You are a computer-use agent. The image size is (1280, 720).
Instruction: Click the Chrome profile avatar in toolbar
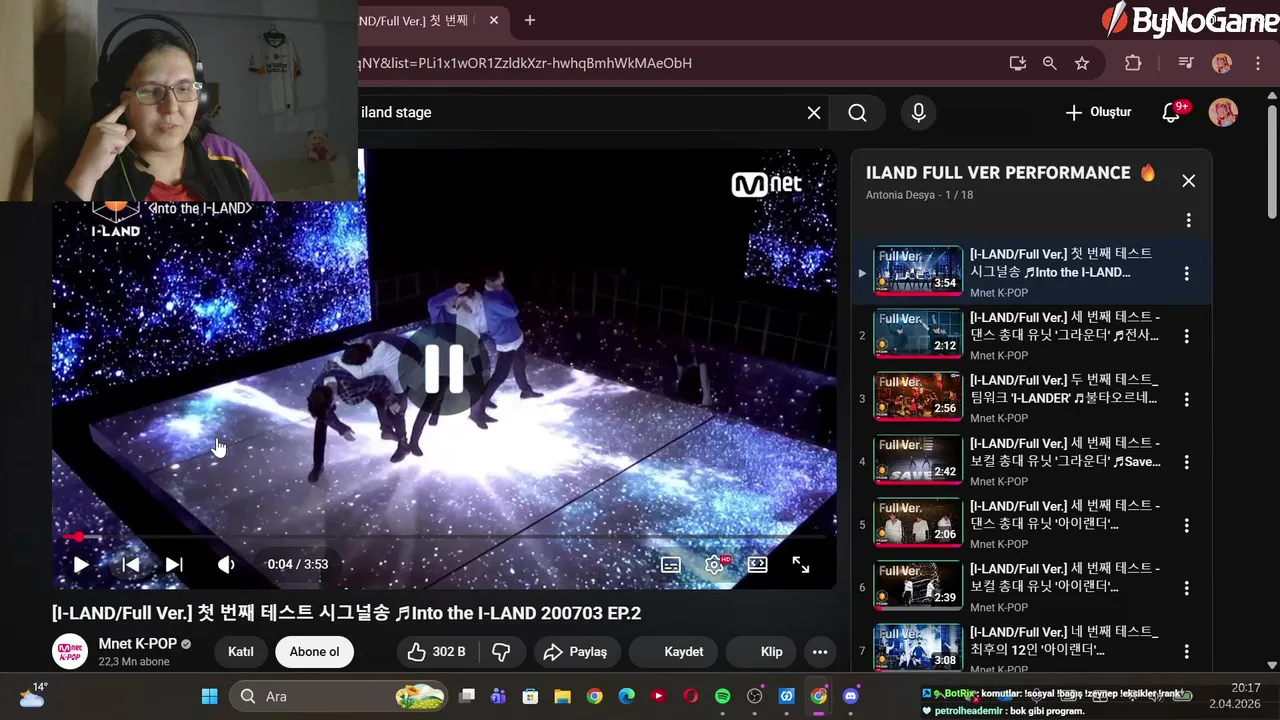(1222, 63)
